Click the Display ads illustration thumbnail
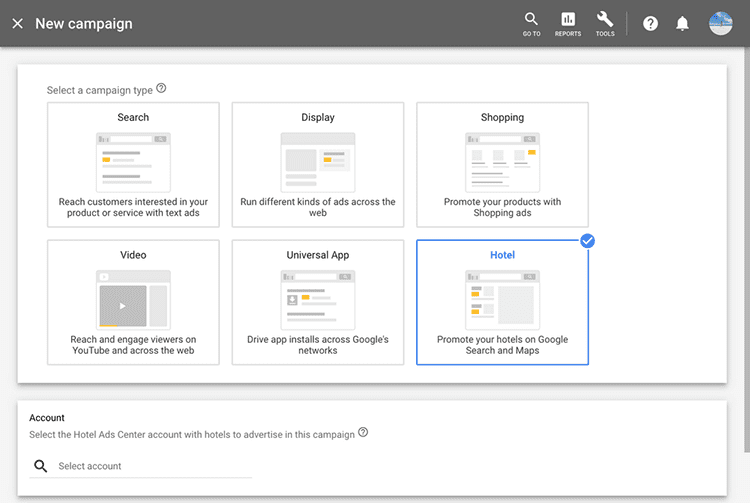Viewport: 750px width, 503px height. pyautogui.click(x=318, y=163)
